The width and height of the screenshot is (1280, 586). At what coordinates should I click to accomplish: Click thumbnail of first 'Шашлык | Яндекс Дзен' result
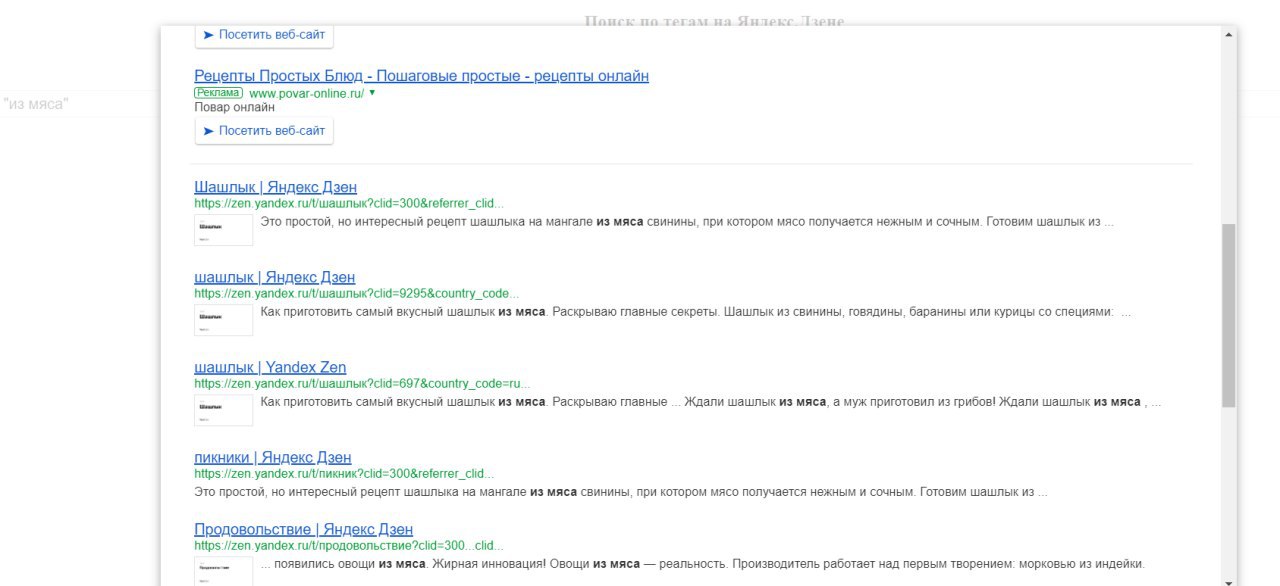click(x=223, y=230)
